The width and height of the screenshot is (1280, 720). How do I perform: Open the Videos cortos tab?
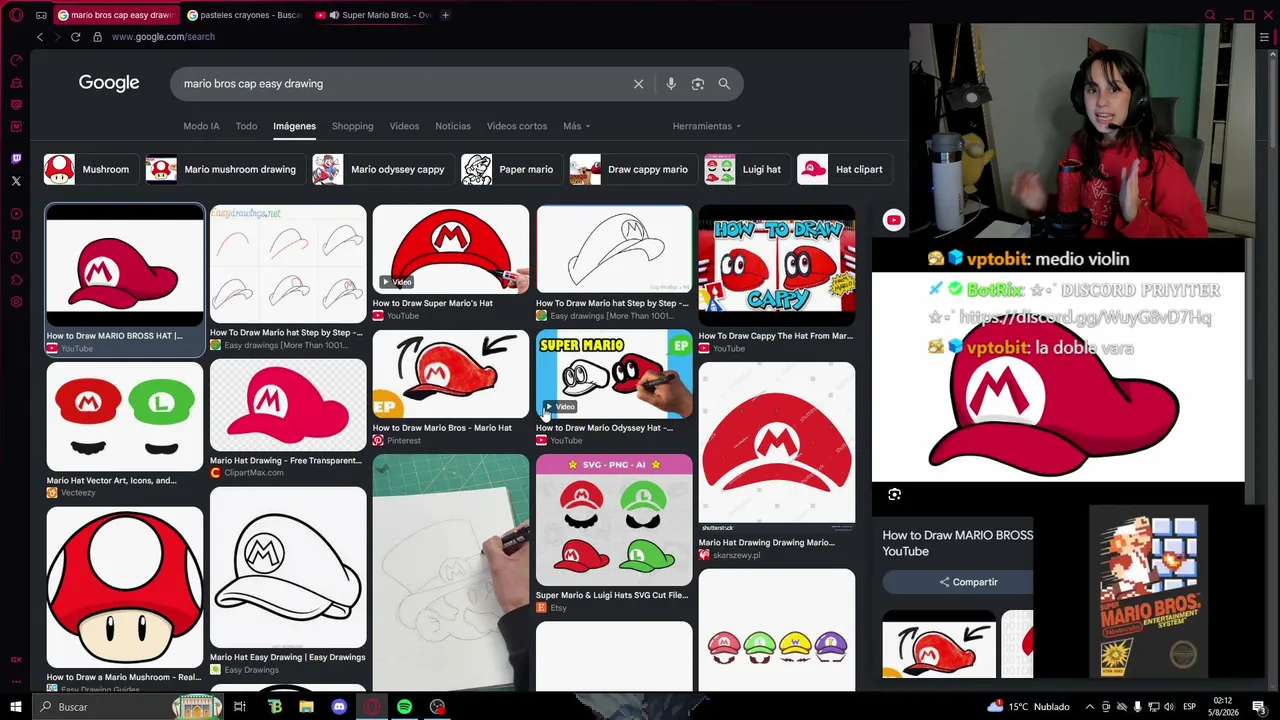click(x=517, y=126)
